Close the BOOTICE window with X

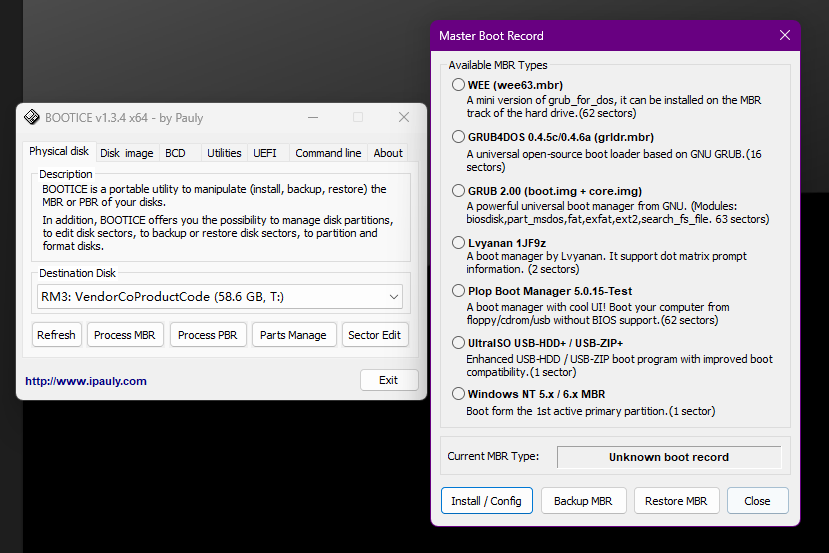(404, 117)
